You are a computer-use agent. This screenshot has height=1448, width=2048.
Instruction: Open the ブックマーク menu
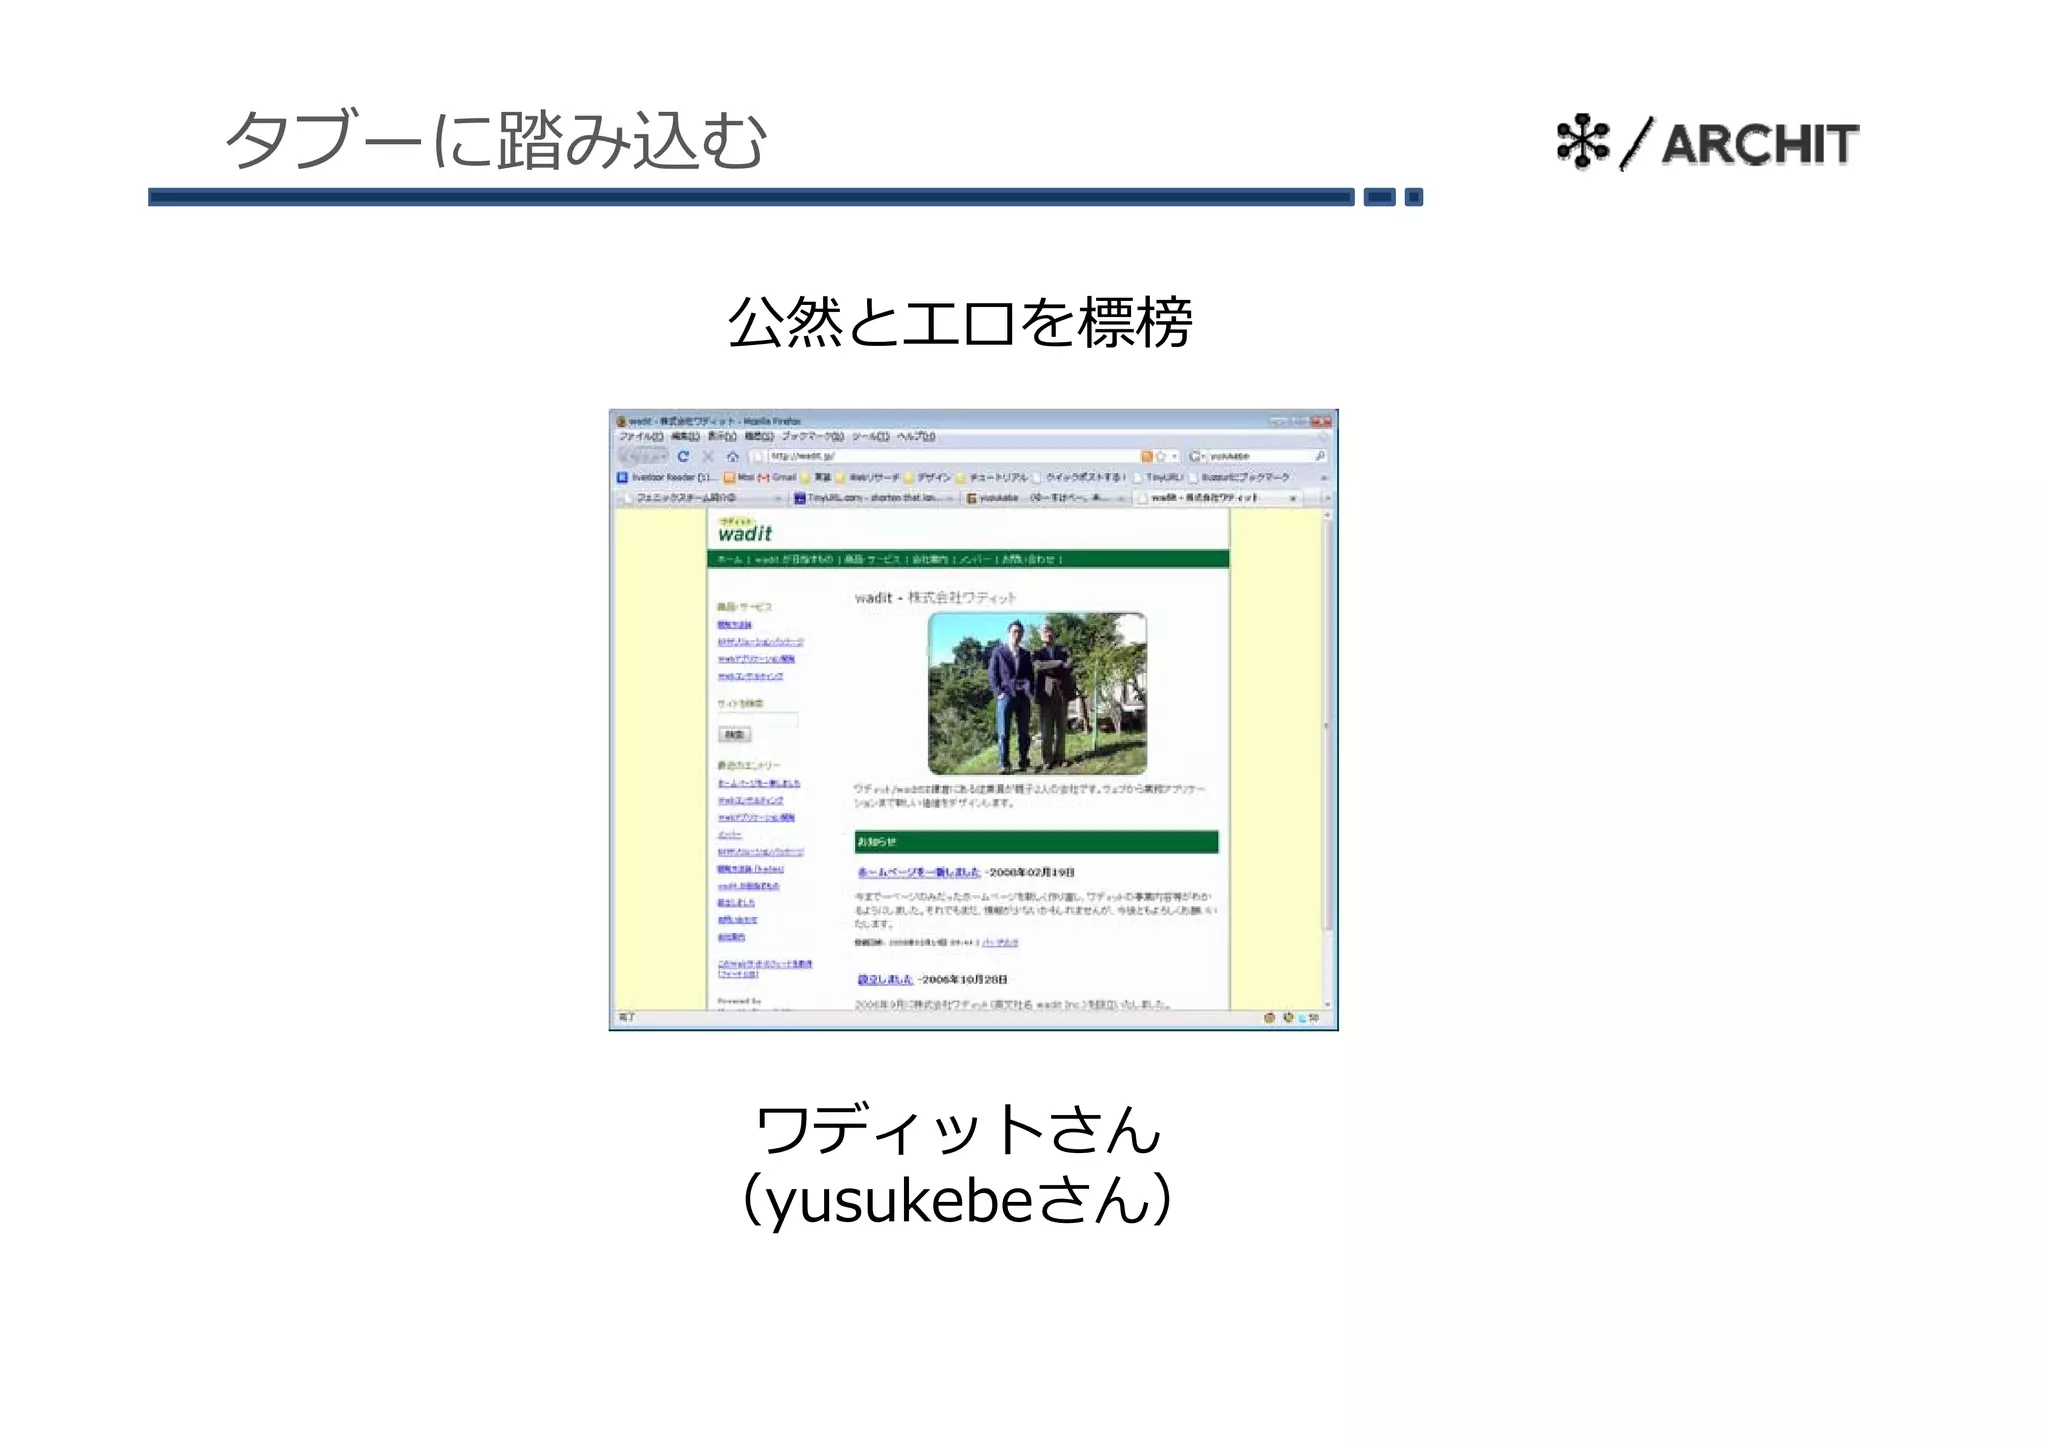coord(812,437)
